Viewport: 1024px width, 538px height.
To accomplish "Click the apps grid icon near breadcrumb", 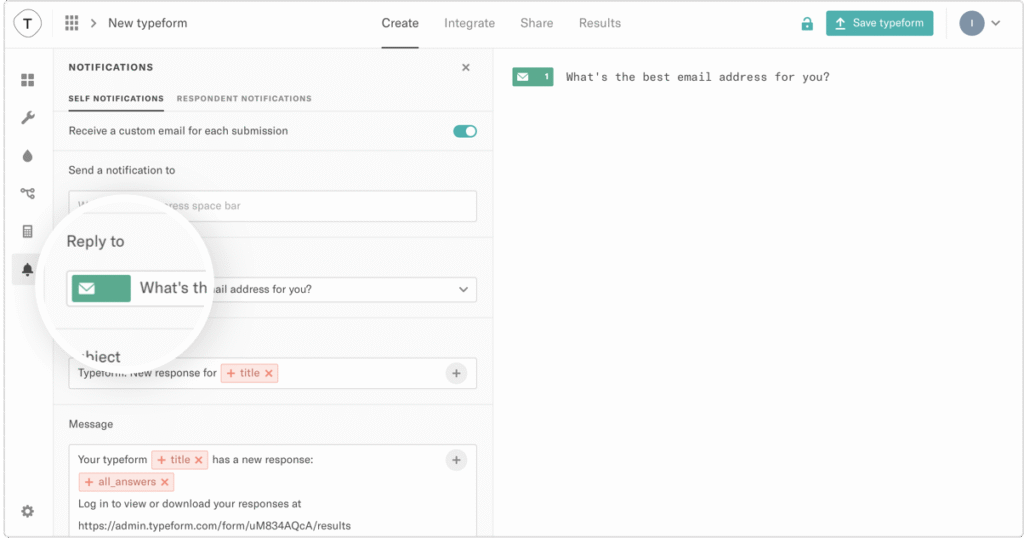I will (71, 23).
